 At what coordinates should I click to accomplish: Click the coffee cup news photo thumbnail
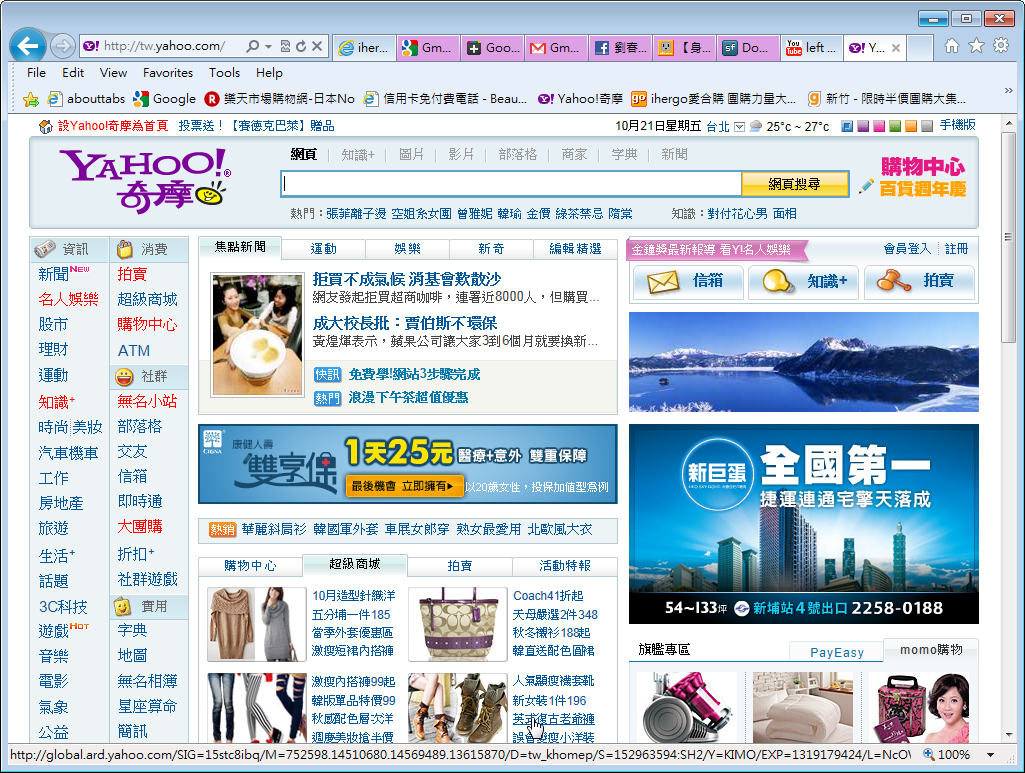[258, 335]
